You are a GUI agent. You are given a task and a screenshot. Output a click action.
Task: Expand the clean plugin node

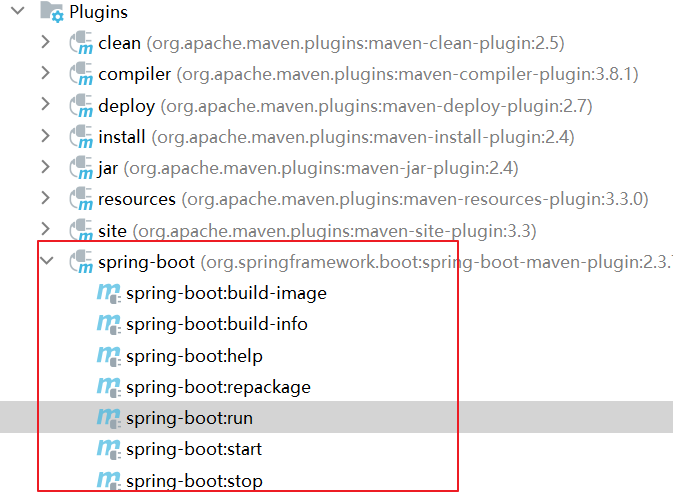[45, 42]
